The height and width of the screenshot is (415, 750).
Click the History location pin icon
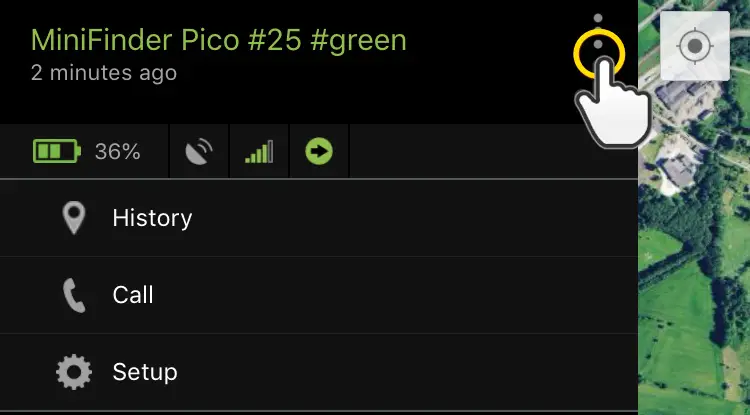point(73,218)
